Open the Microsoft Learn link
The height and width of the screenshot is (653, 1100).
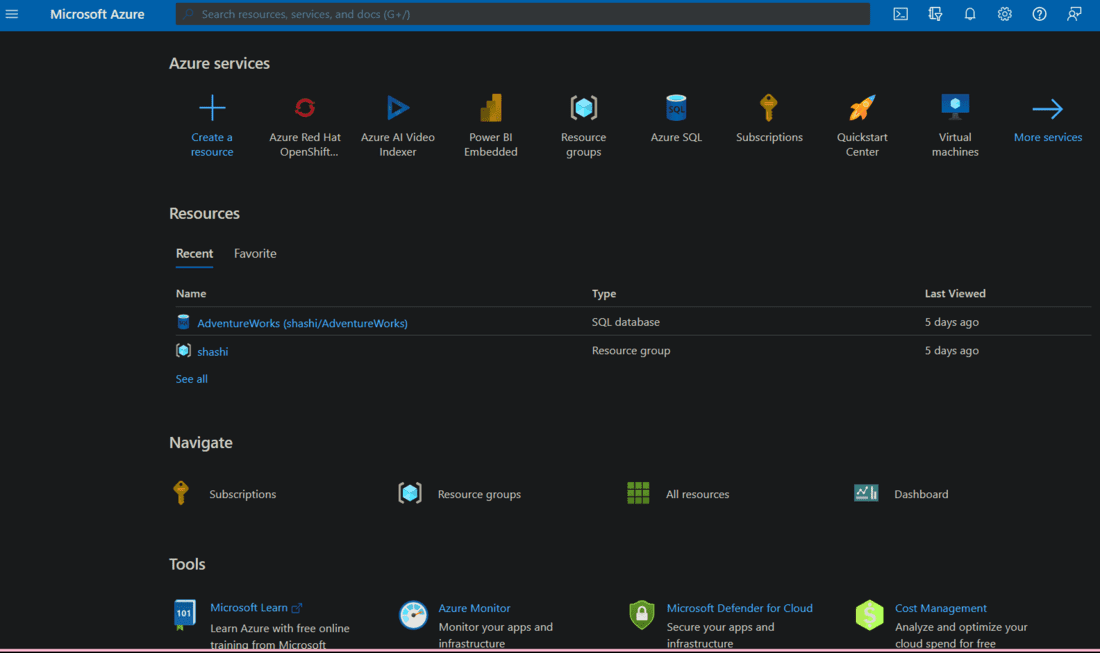(x=249, y=608)
